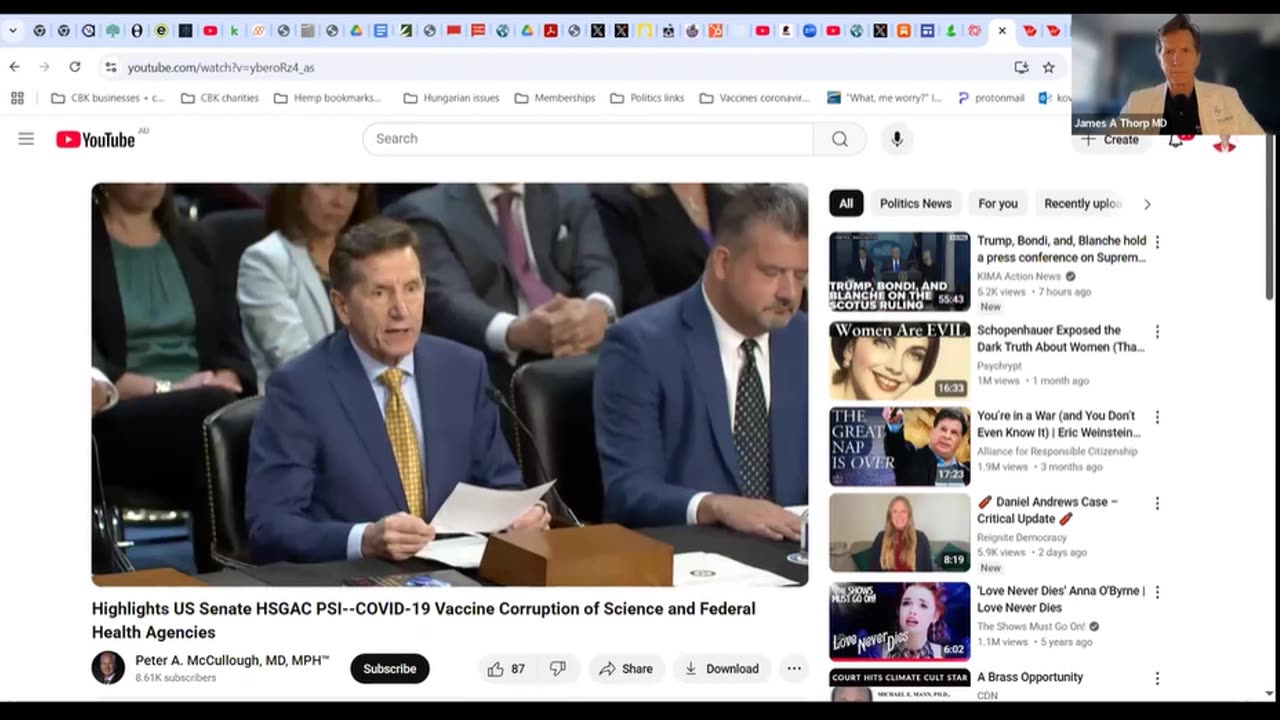Open "What, me worry?" bookmark
Viewport: 1280px width, 720px height.
pos(885,98)
